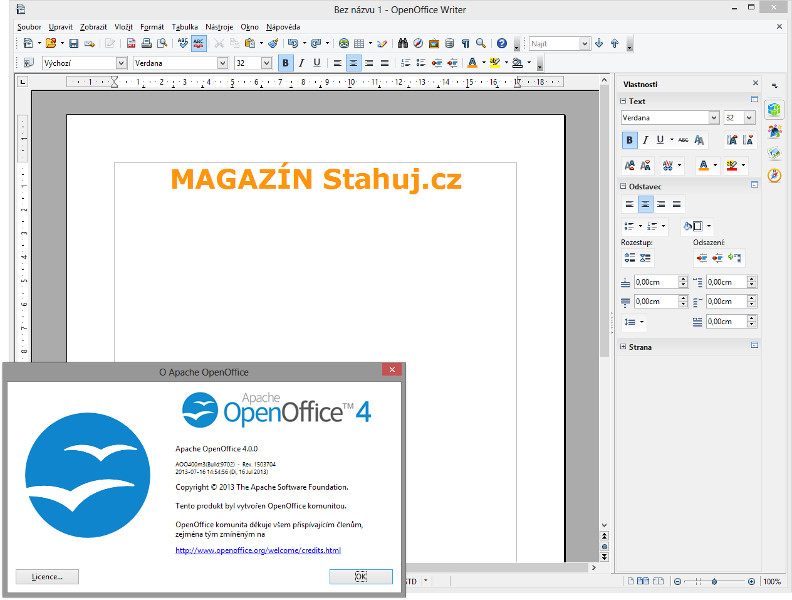The height and width of the screenshot is (600, 792).
Task: Run spelling and grammar check icon
Action: click(183, 43)
